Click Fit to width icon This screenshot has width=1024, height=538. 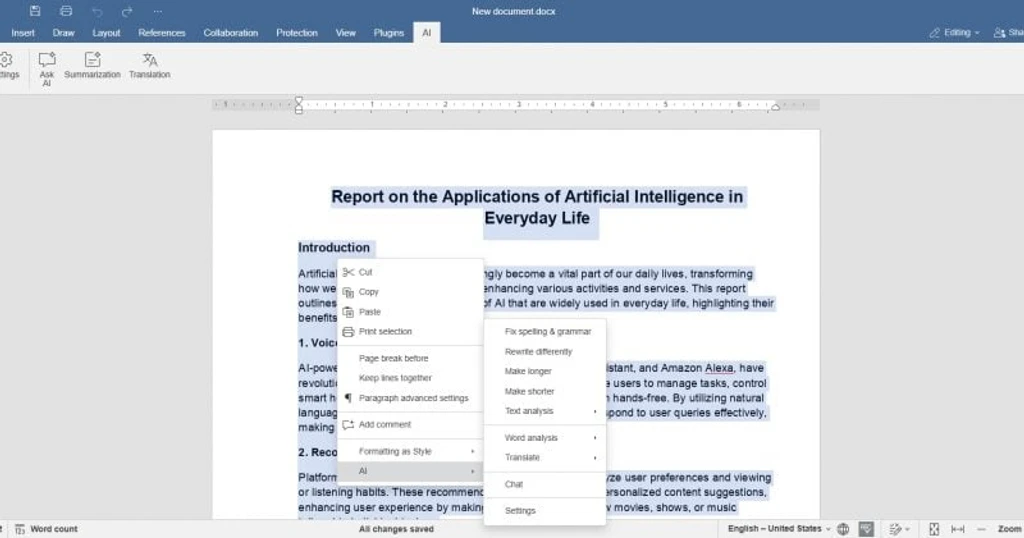click(x=958, y=529)
